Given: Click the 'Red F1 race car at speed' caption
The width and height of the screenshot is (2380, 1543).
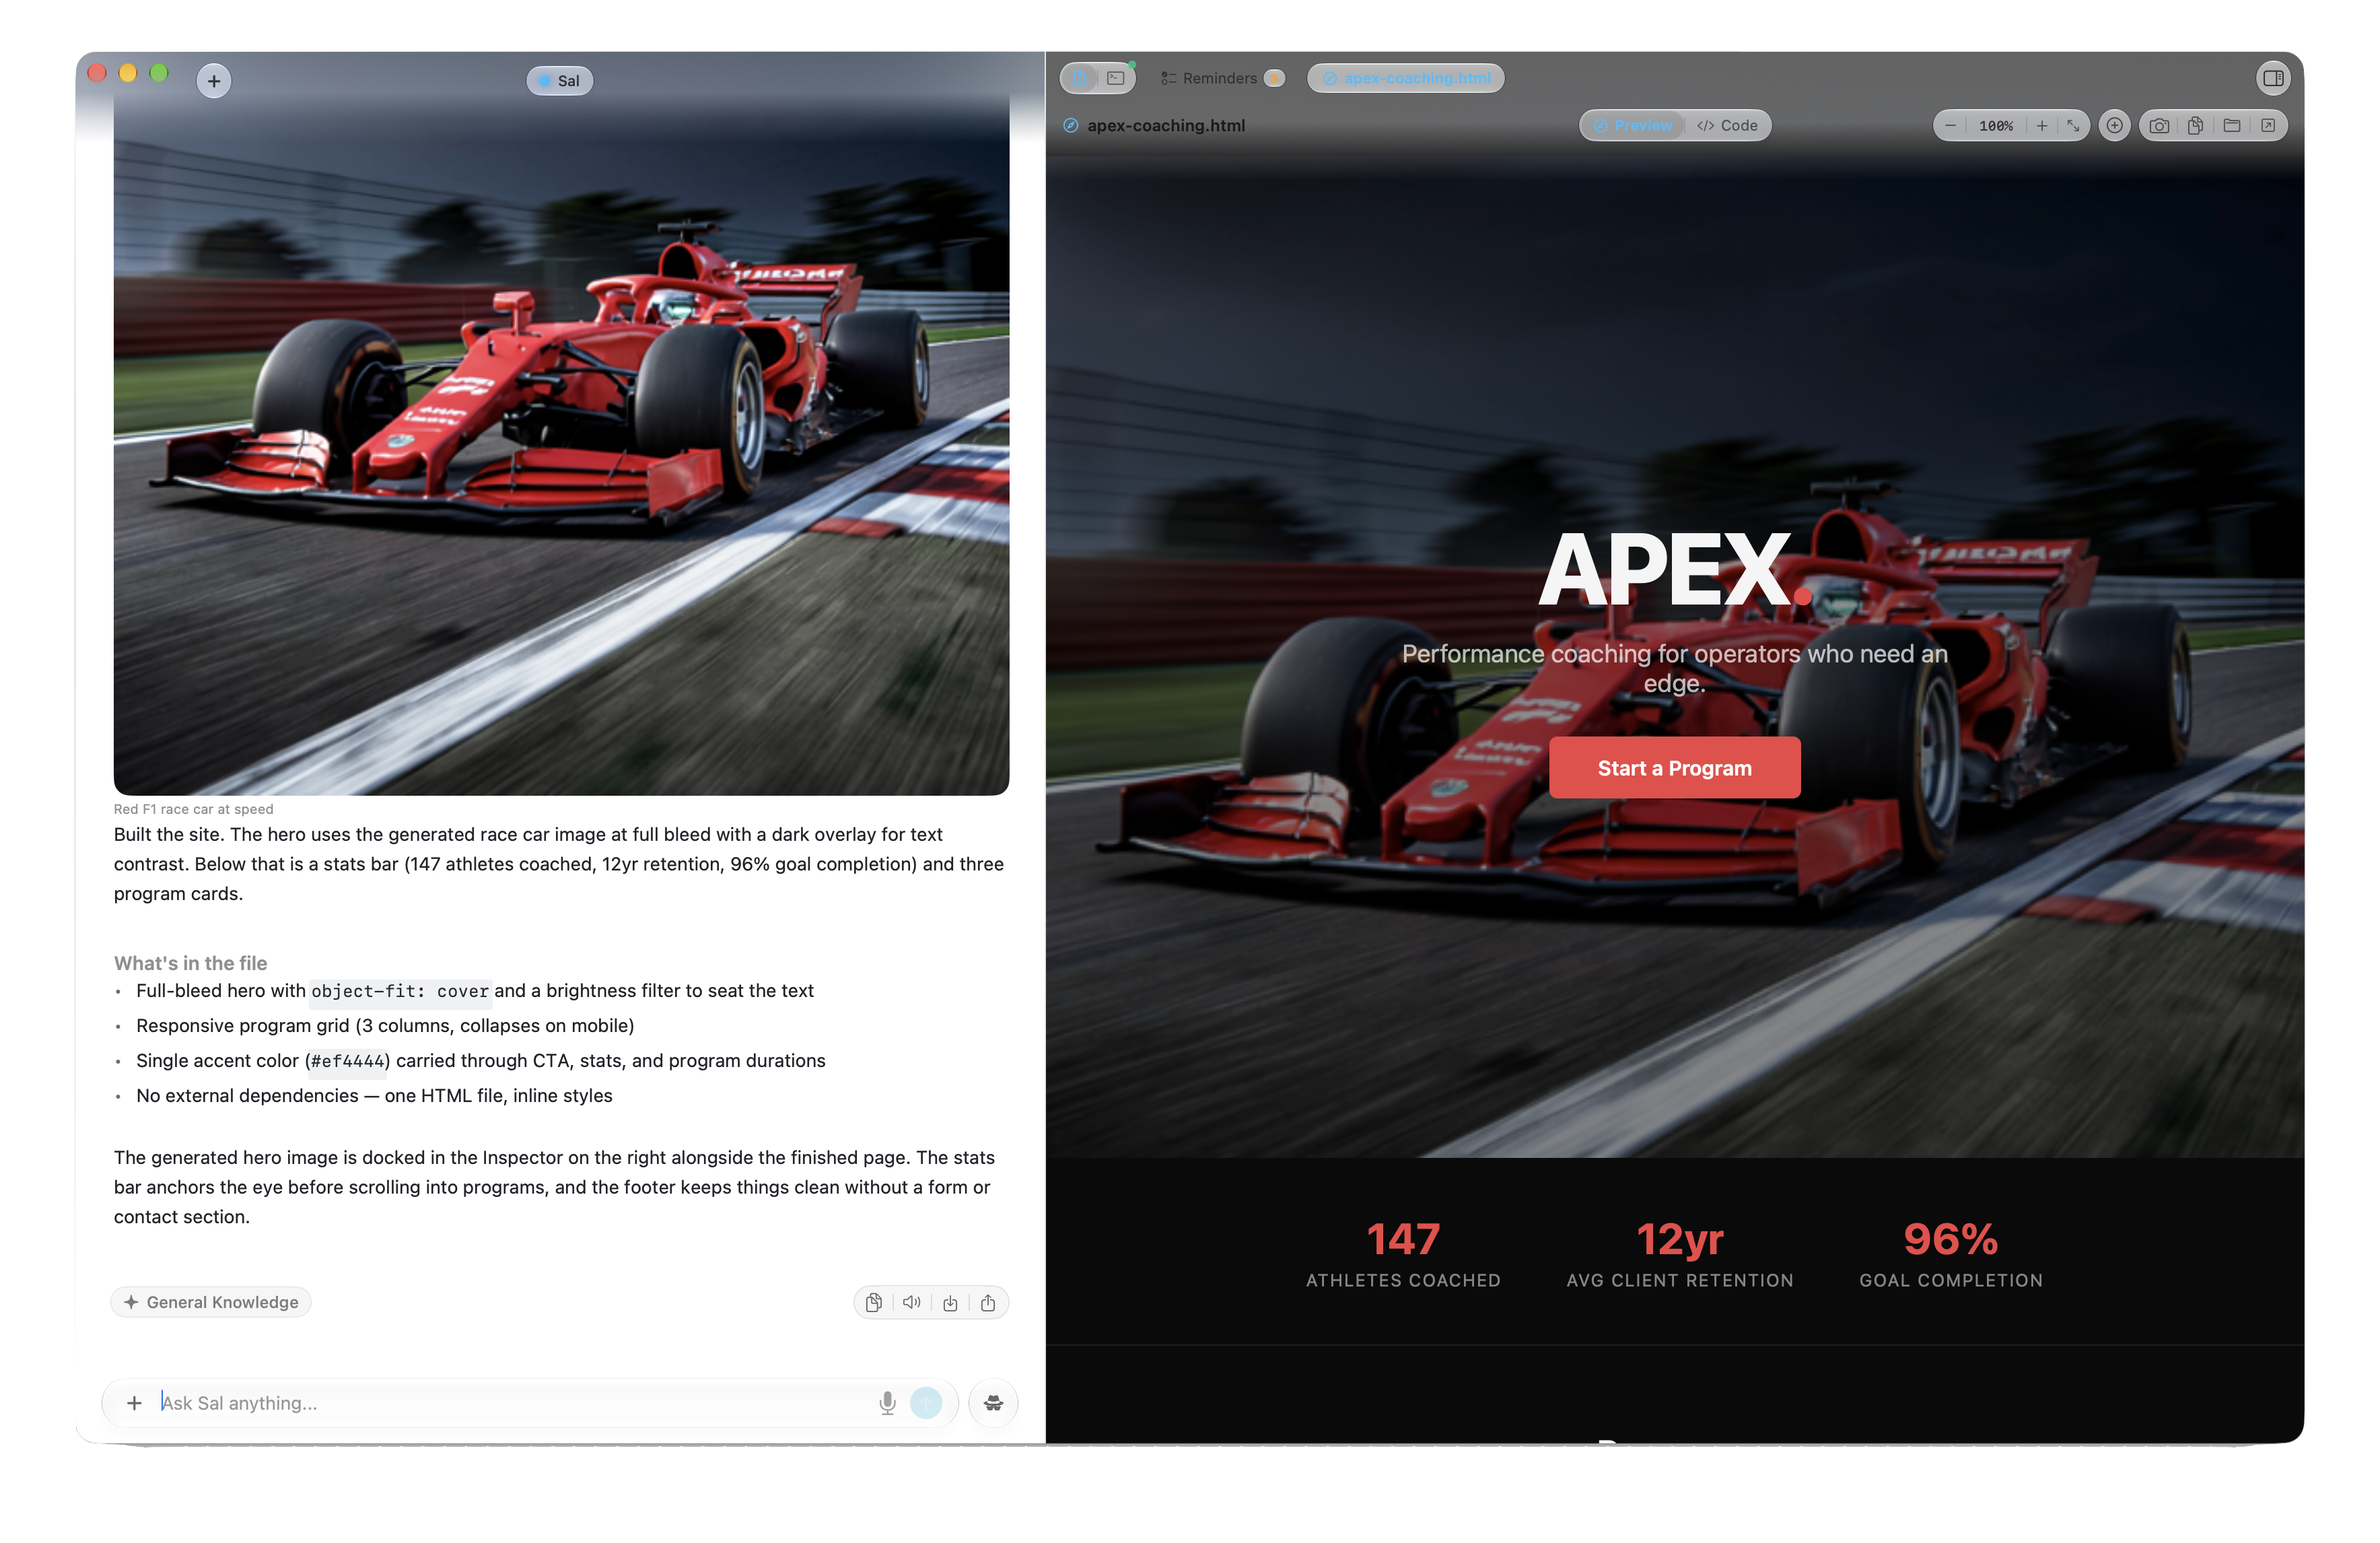Looking at the screenshot, I should [193, 809].
